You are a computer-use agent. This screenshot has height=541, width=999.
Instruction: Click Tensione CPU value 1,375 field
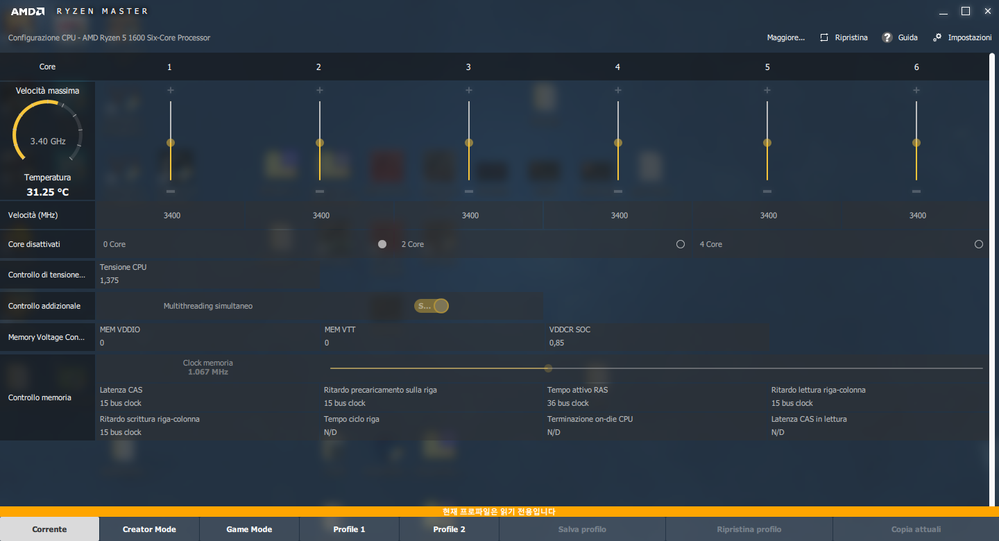109,280
